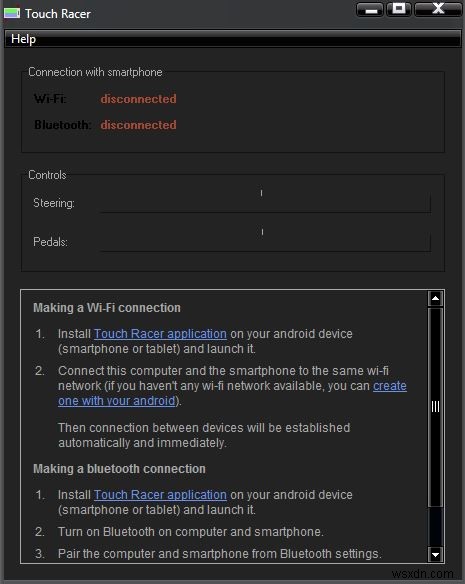Minimize the Touch Racer window
Screen dimensions: 465x584
point(370,9)
